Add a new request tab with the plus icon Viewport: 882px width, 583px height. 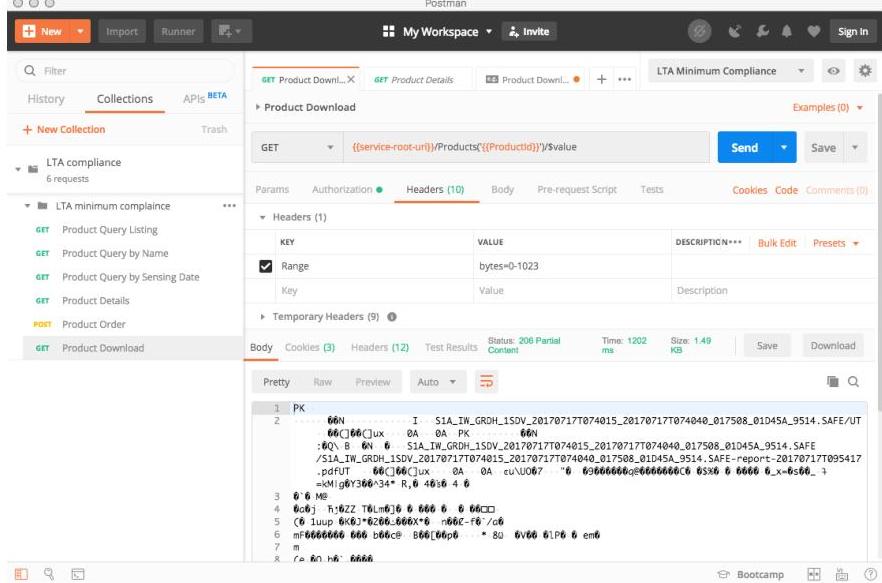601,79
